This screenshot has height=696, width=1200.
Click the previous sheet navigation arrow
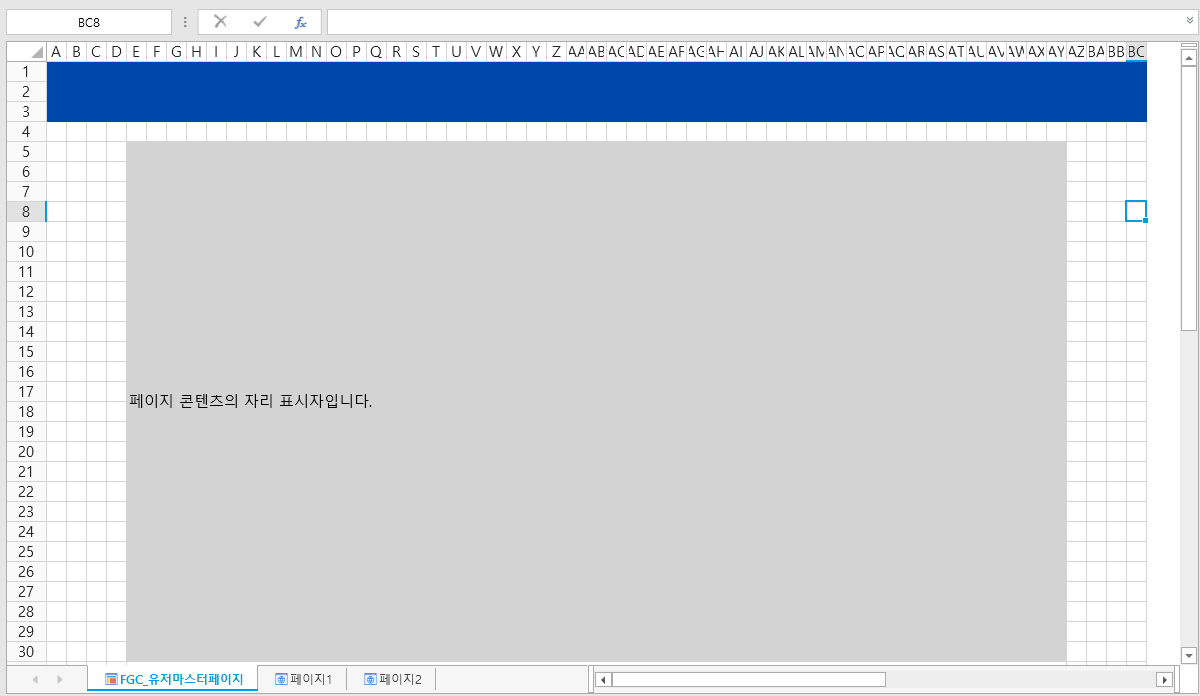click(x=35, y=680)
